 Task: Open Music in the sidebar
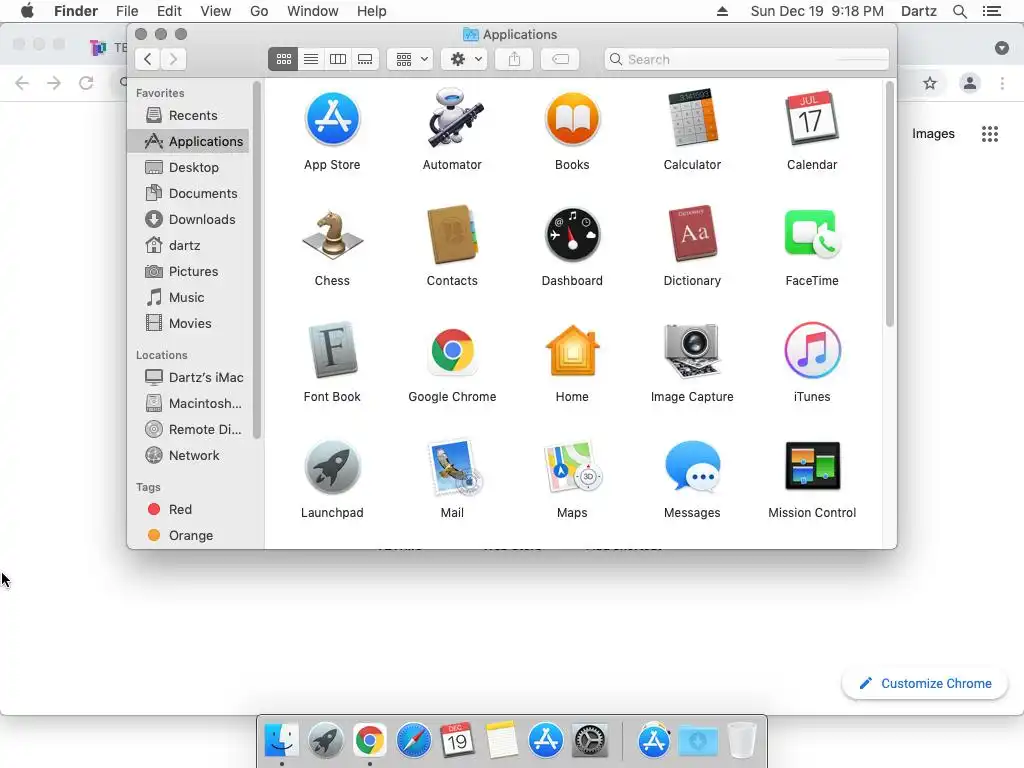(188, 298)
